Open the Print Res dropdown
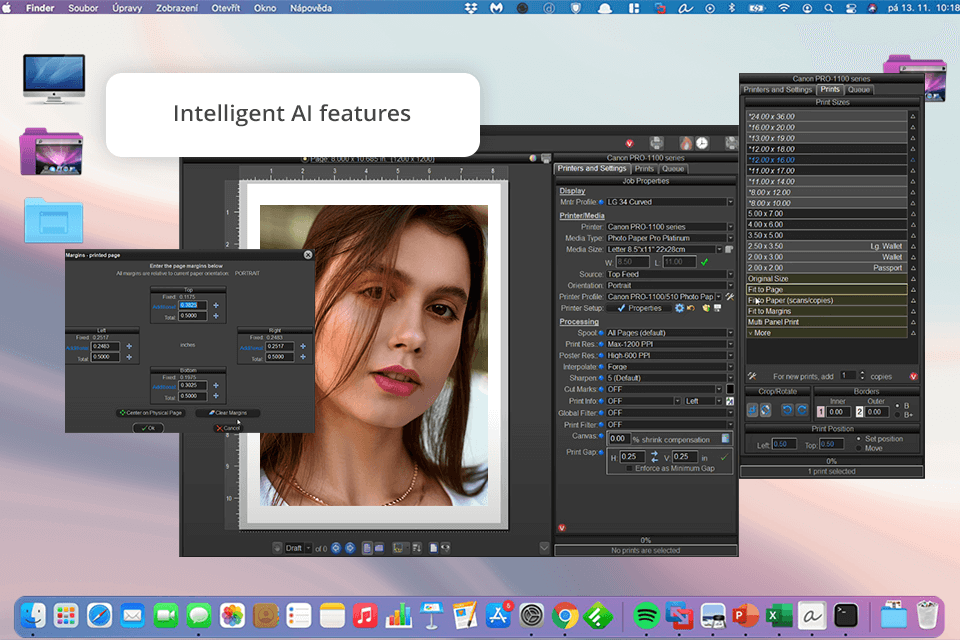This screenshot has height=640, width=960. point(730,344)
